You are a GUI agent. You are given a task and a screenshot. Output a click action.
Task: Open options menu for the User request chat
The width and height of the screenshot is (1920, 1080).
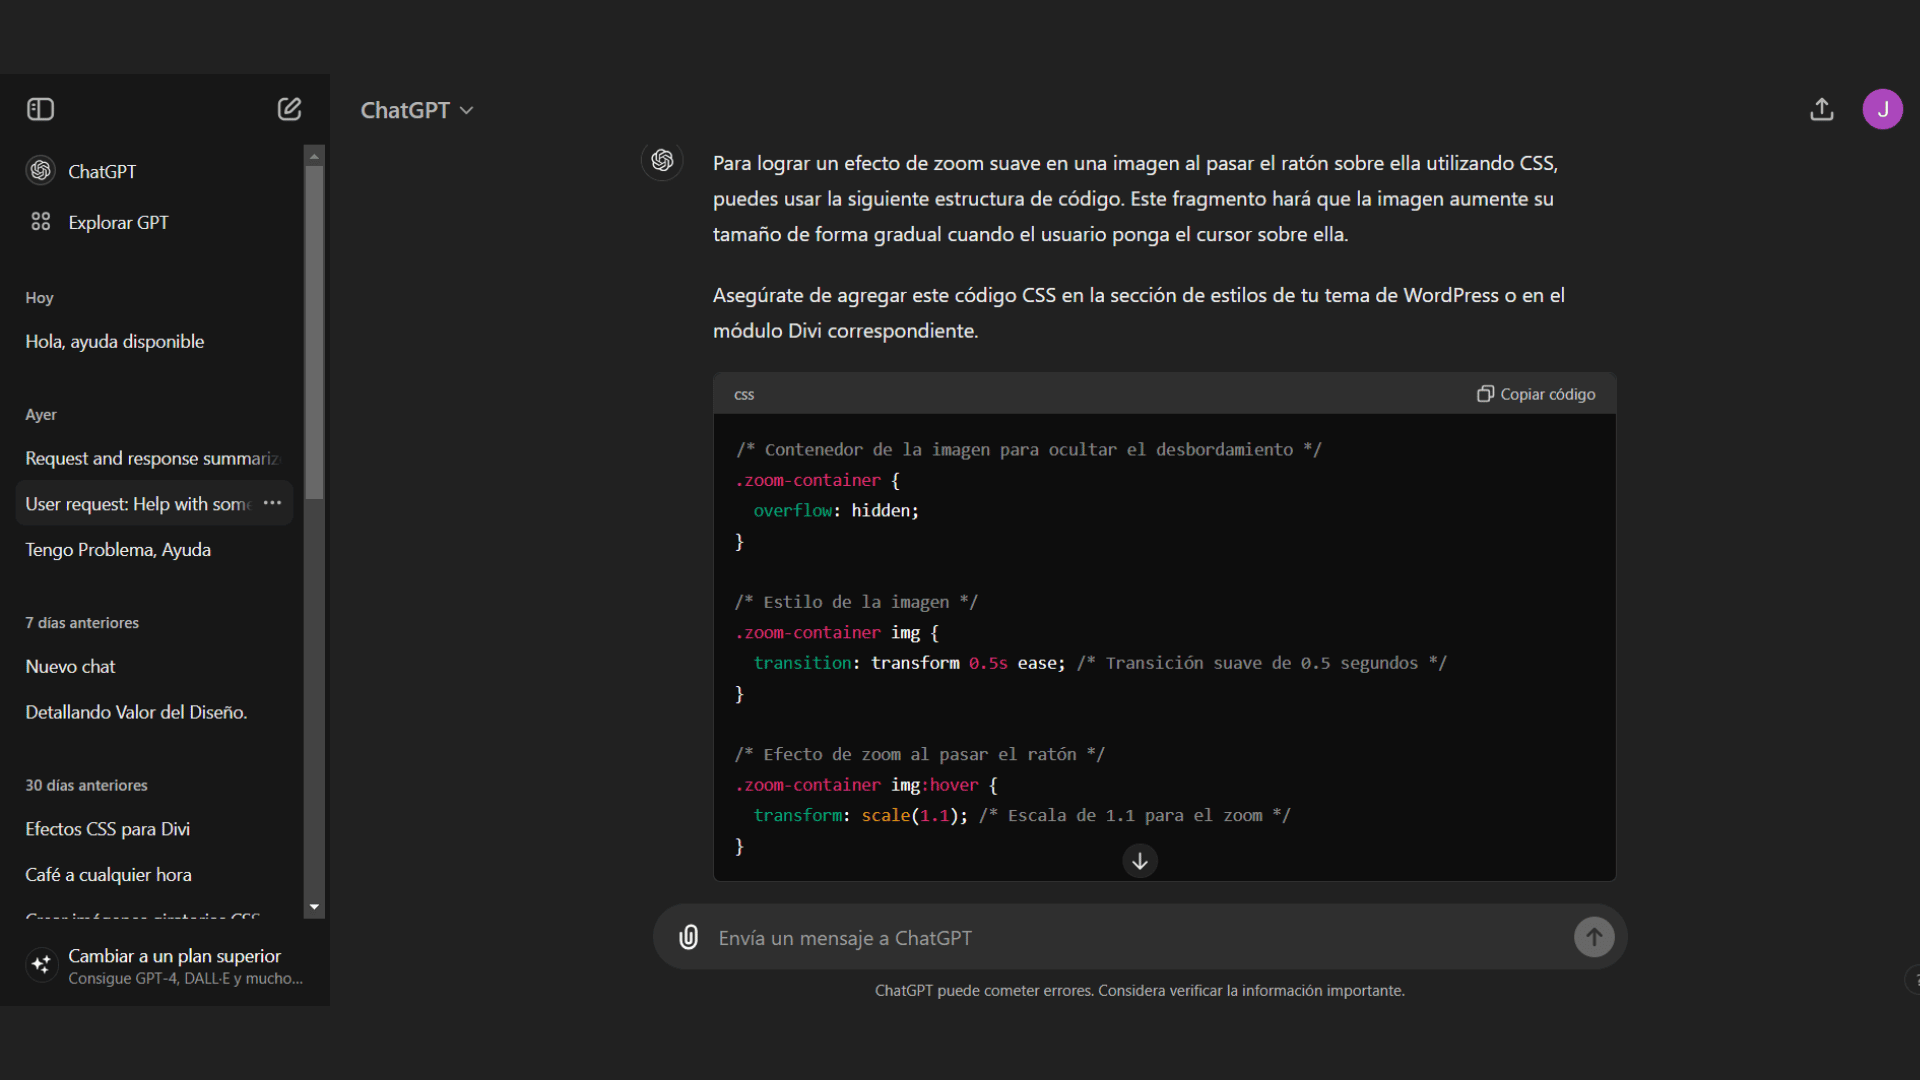click(x=272, y=503)
